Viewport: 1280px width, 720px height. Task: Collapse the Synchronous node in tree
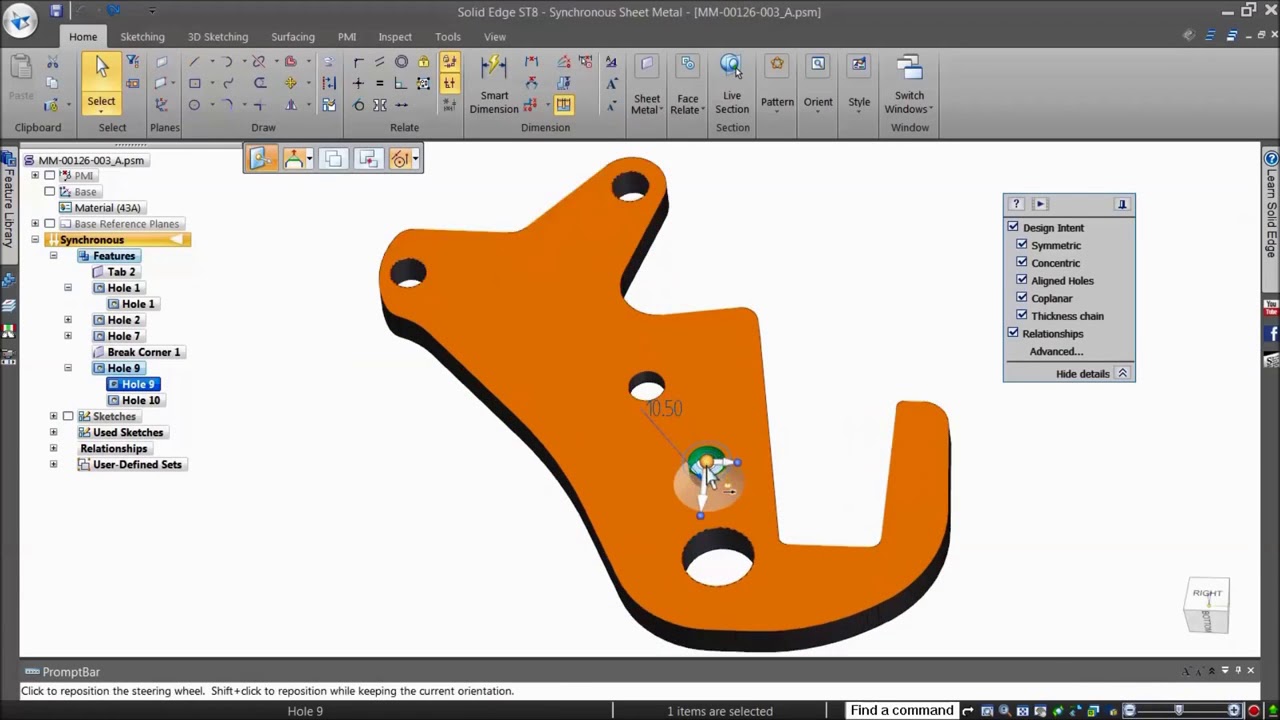point(35,240)
